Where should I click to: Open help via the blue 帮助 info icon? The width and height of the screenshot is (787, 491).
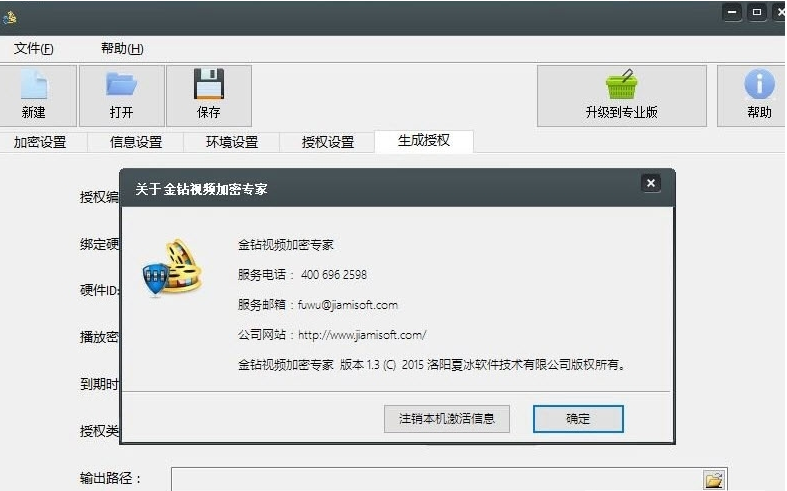pyautogui.click(x=759, y=84)
